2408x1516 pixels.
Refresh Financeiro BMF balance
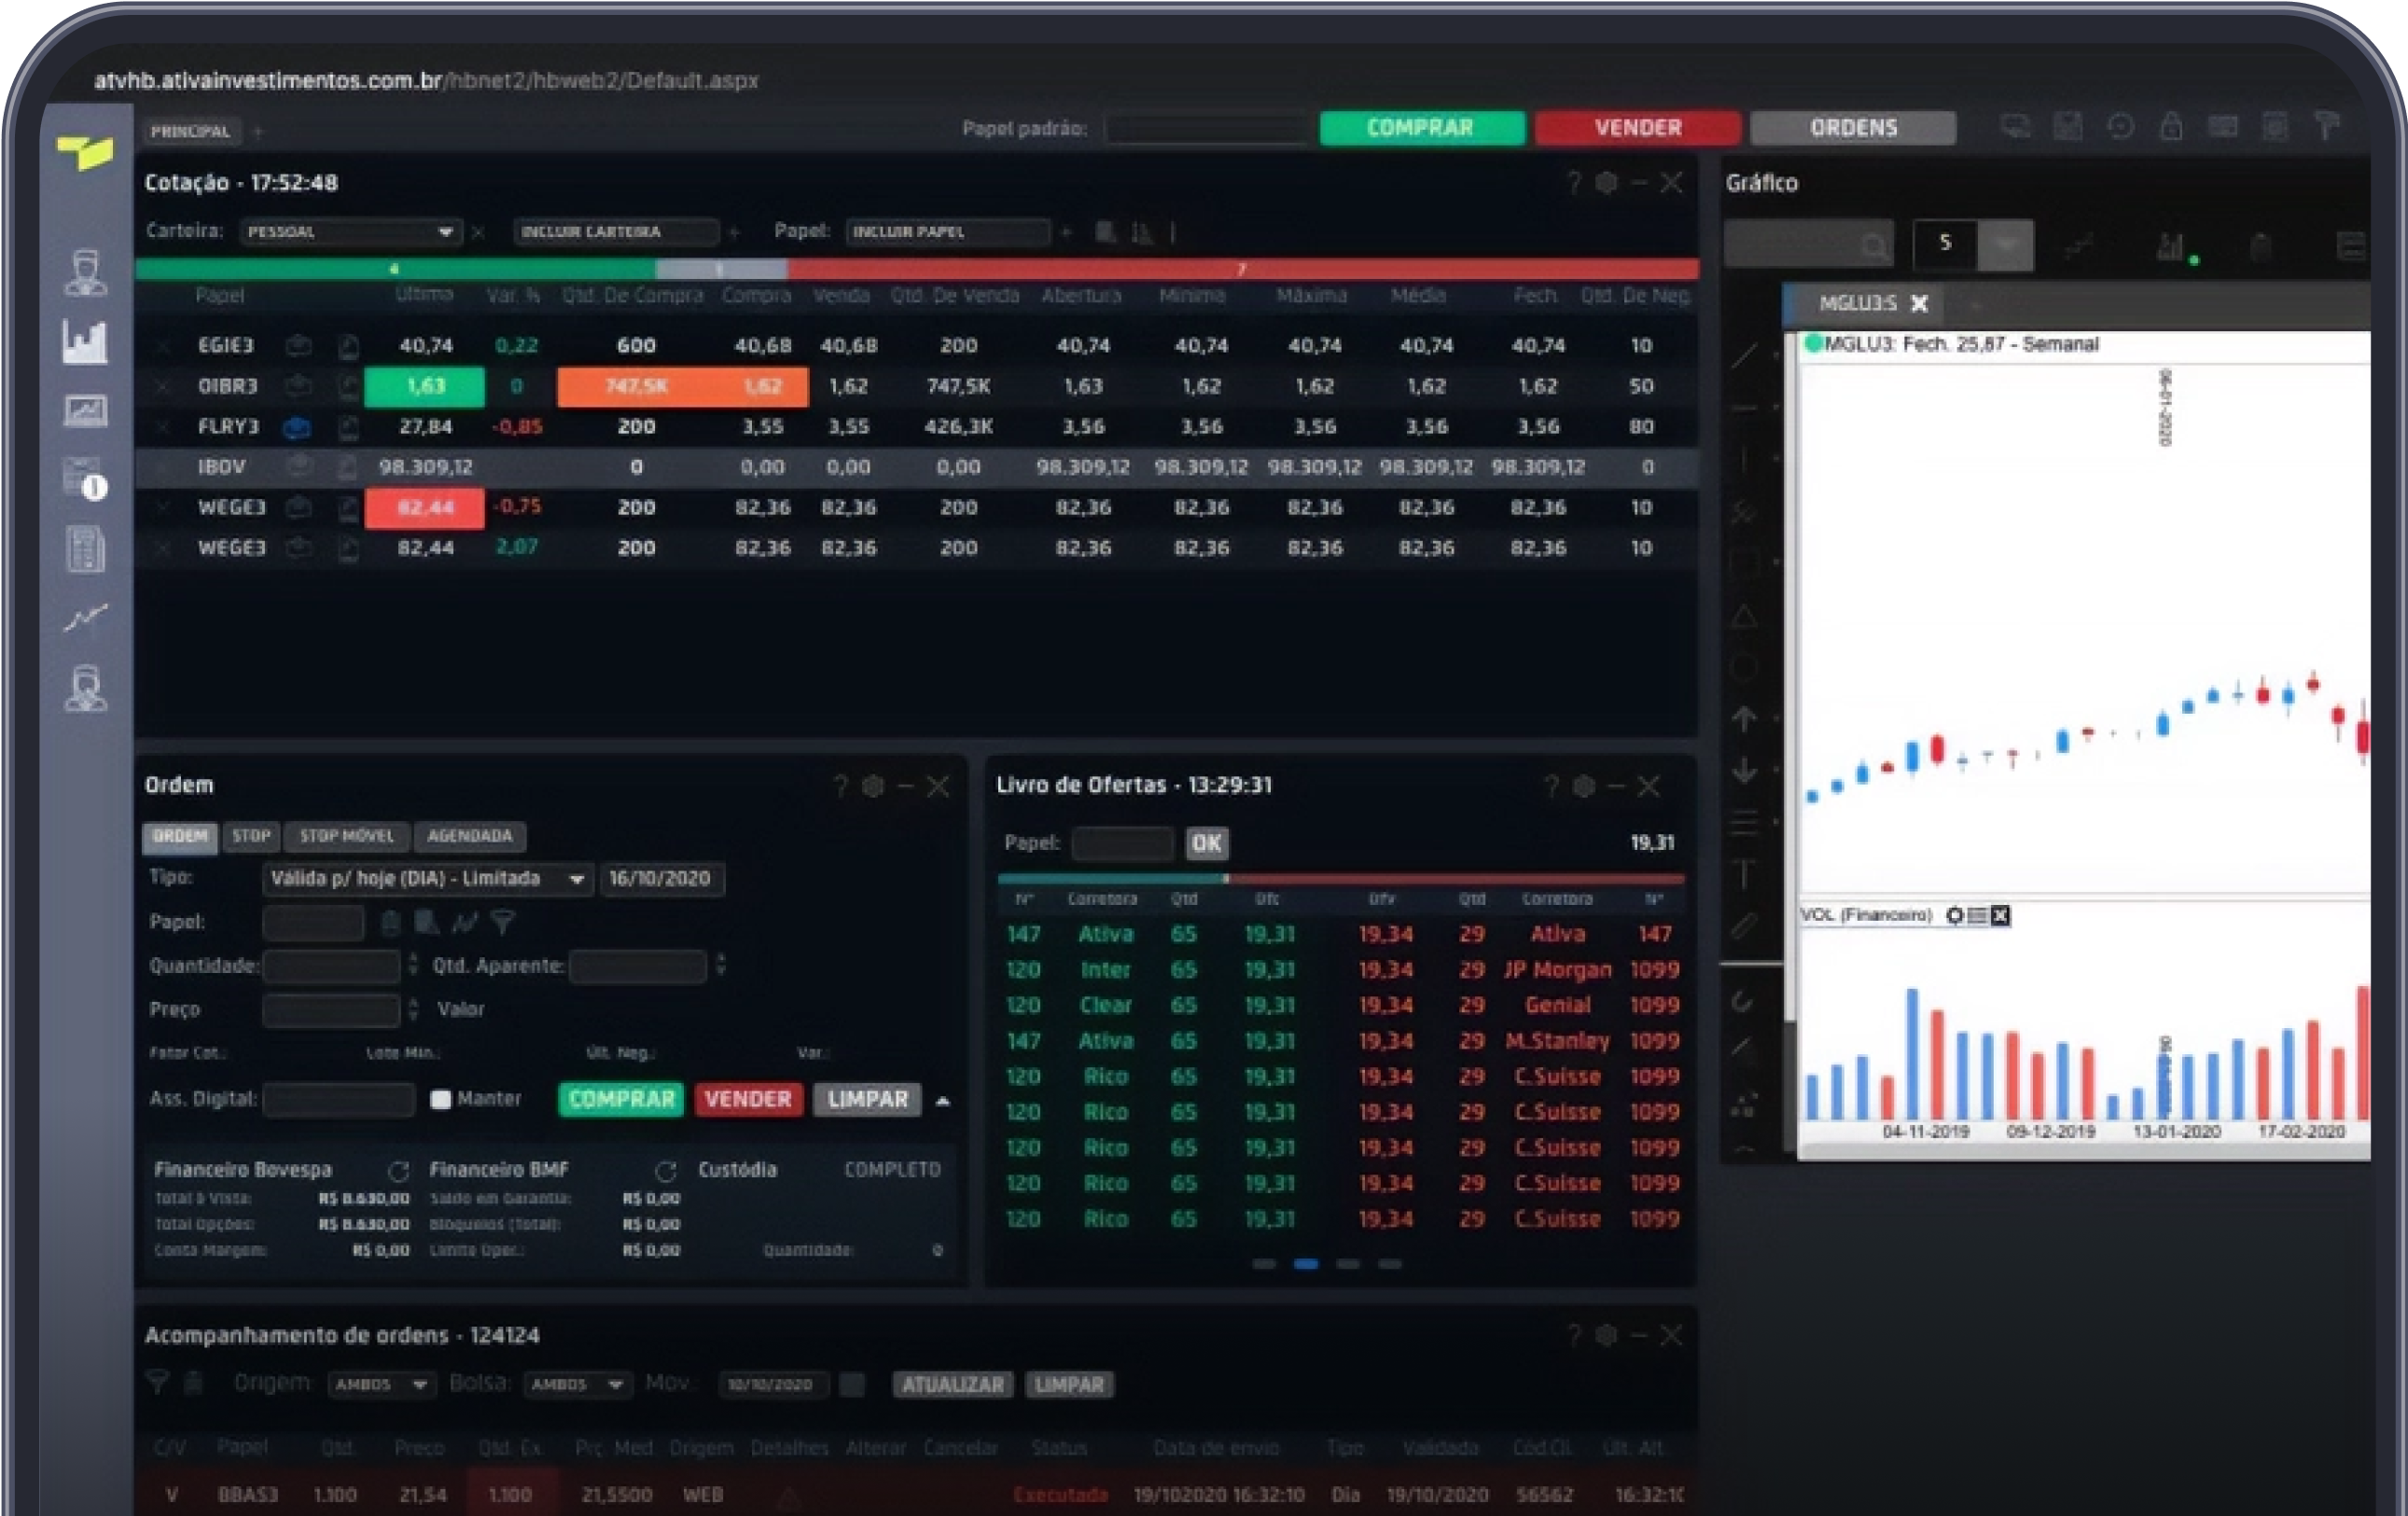[x=666, y=1171]
